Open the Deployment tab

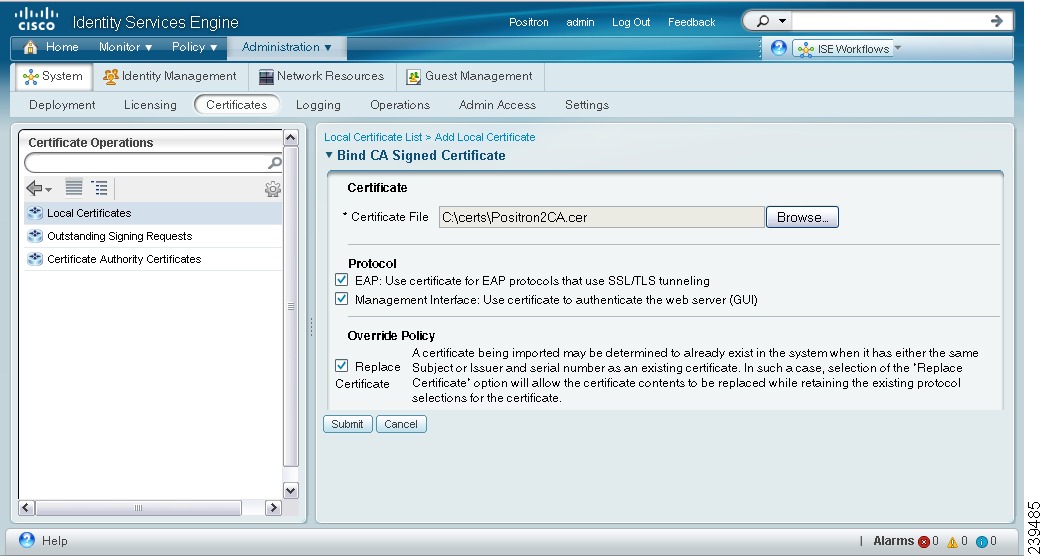[x=62, y=105]
